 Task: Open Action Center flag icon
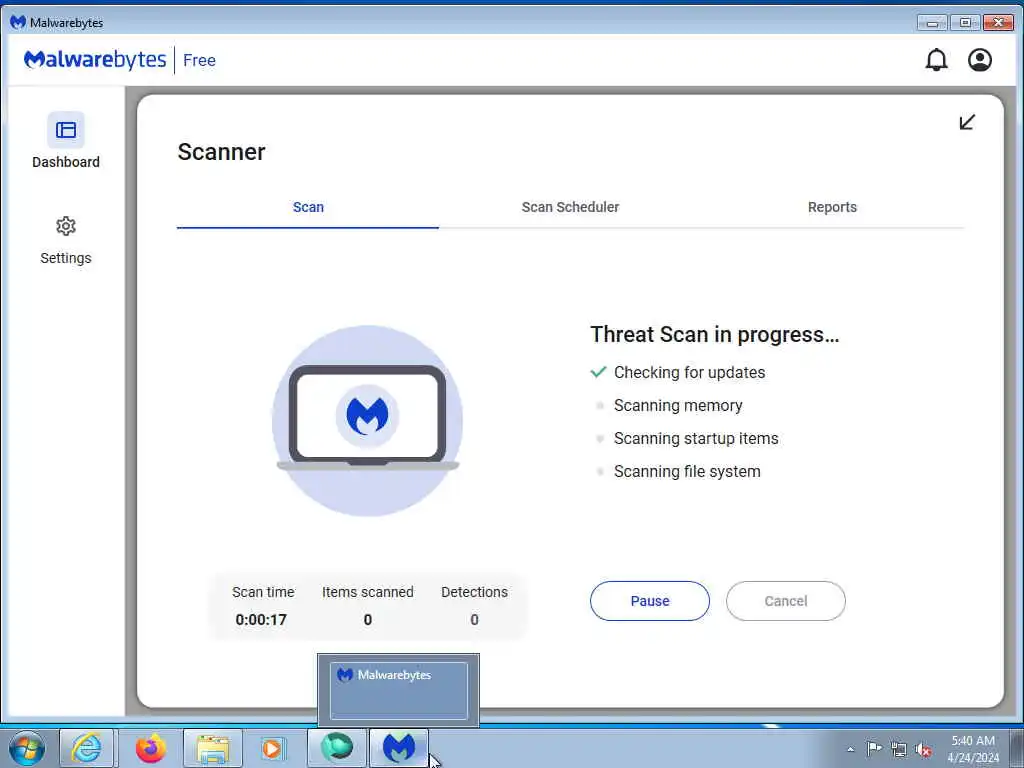pos(874,749)
